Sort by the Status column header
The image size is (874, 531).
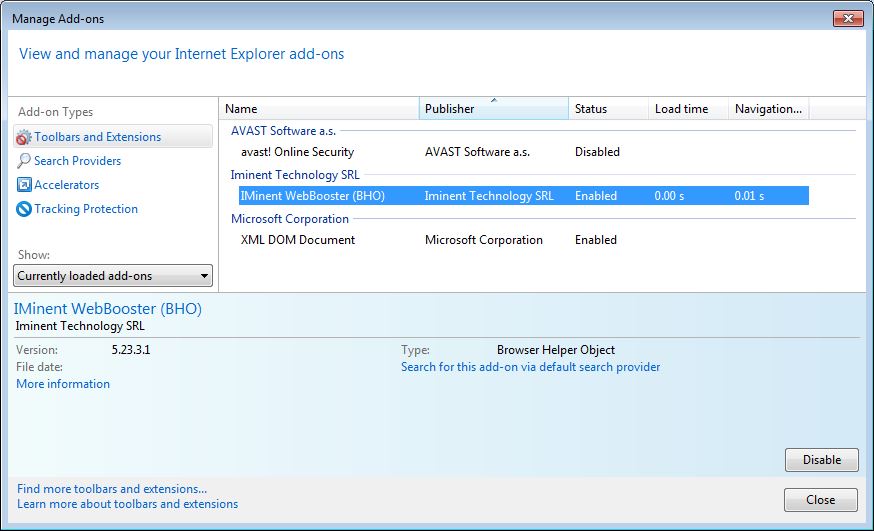tap(608, 109)
